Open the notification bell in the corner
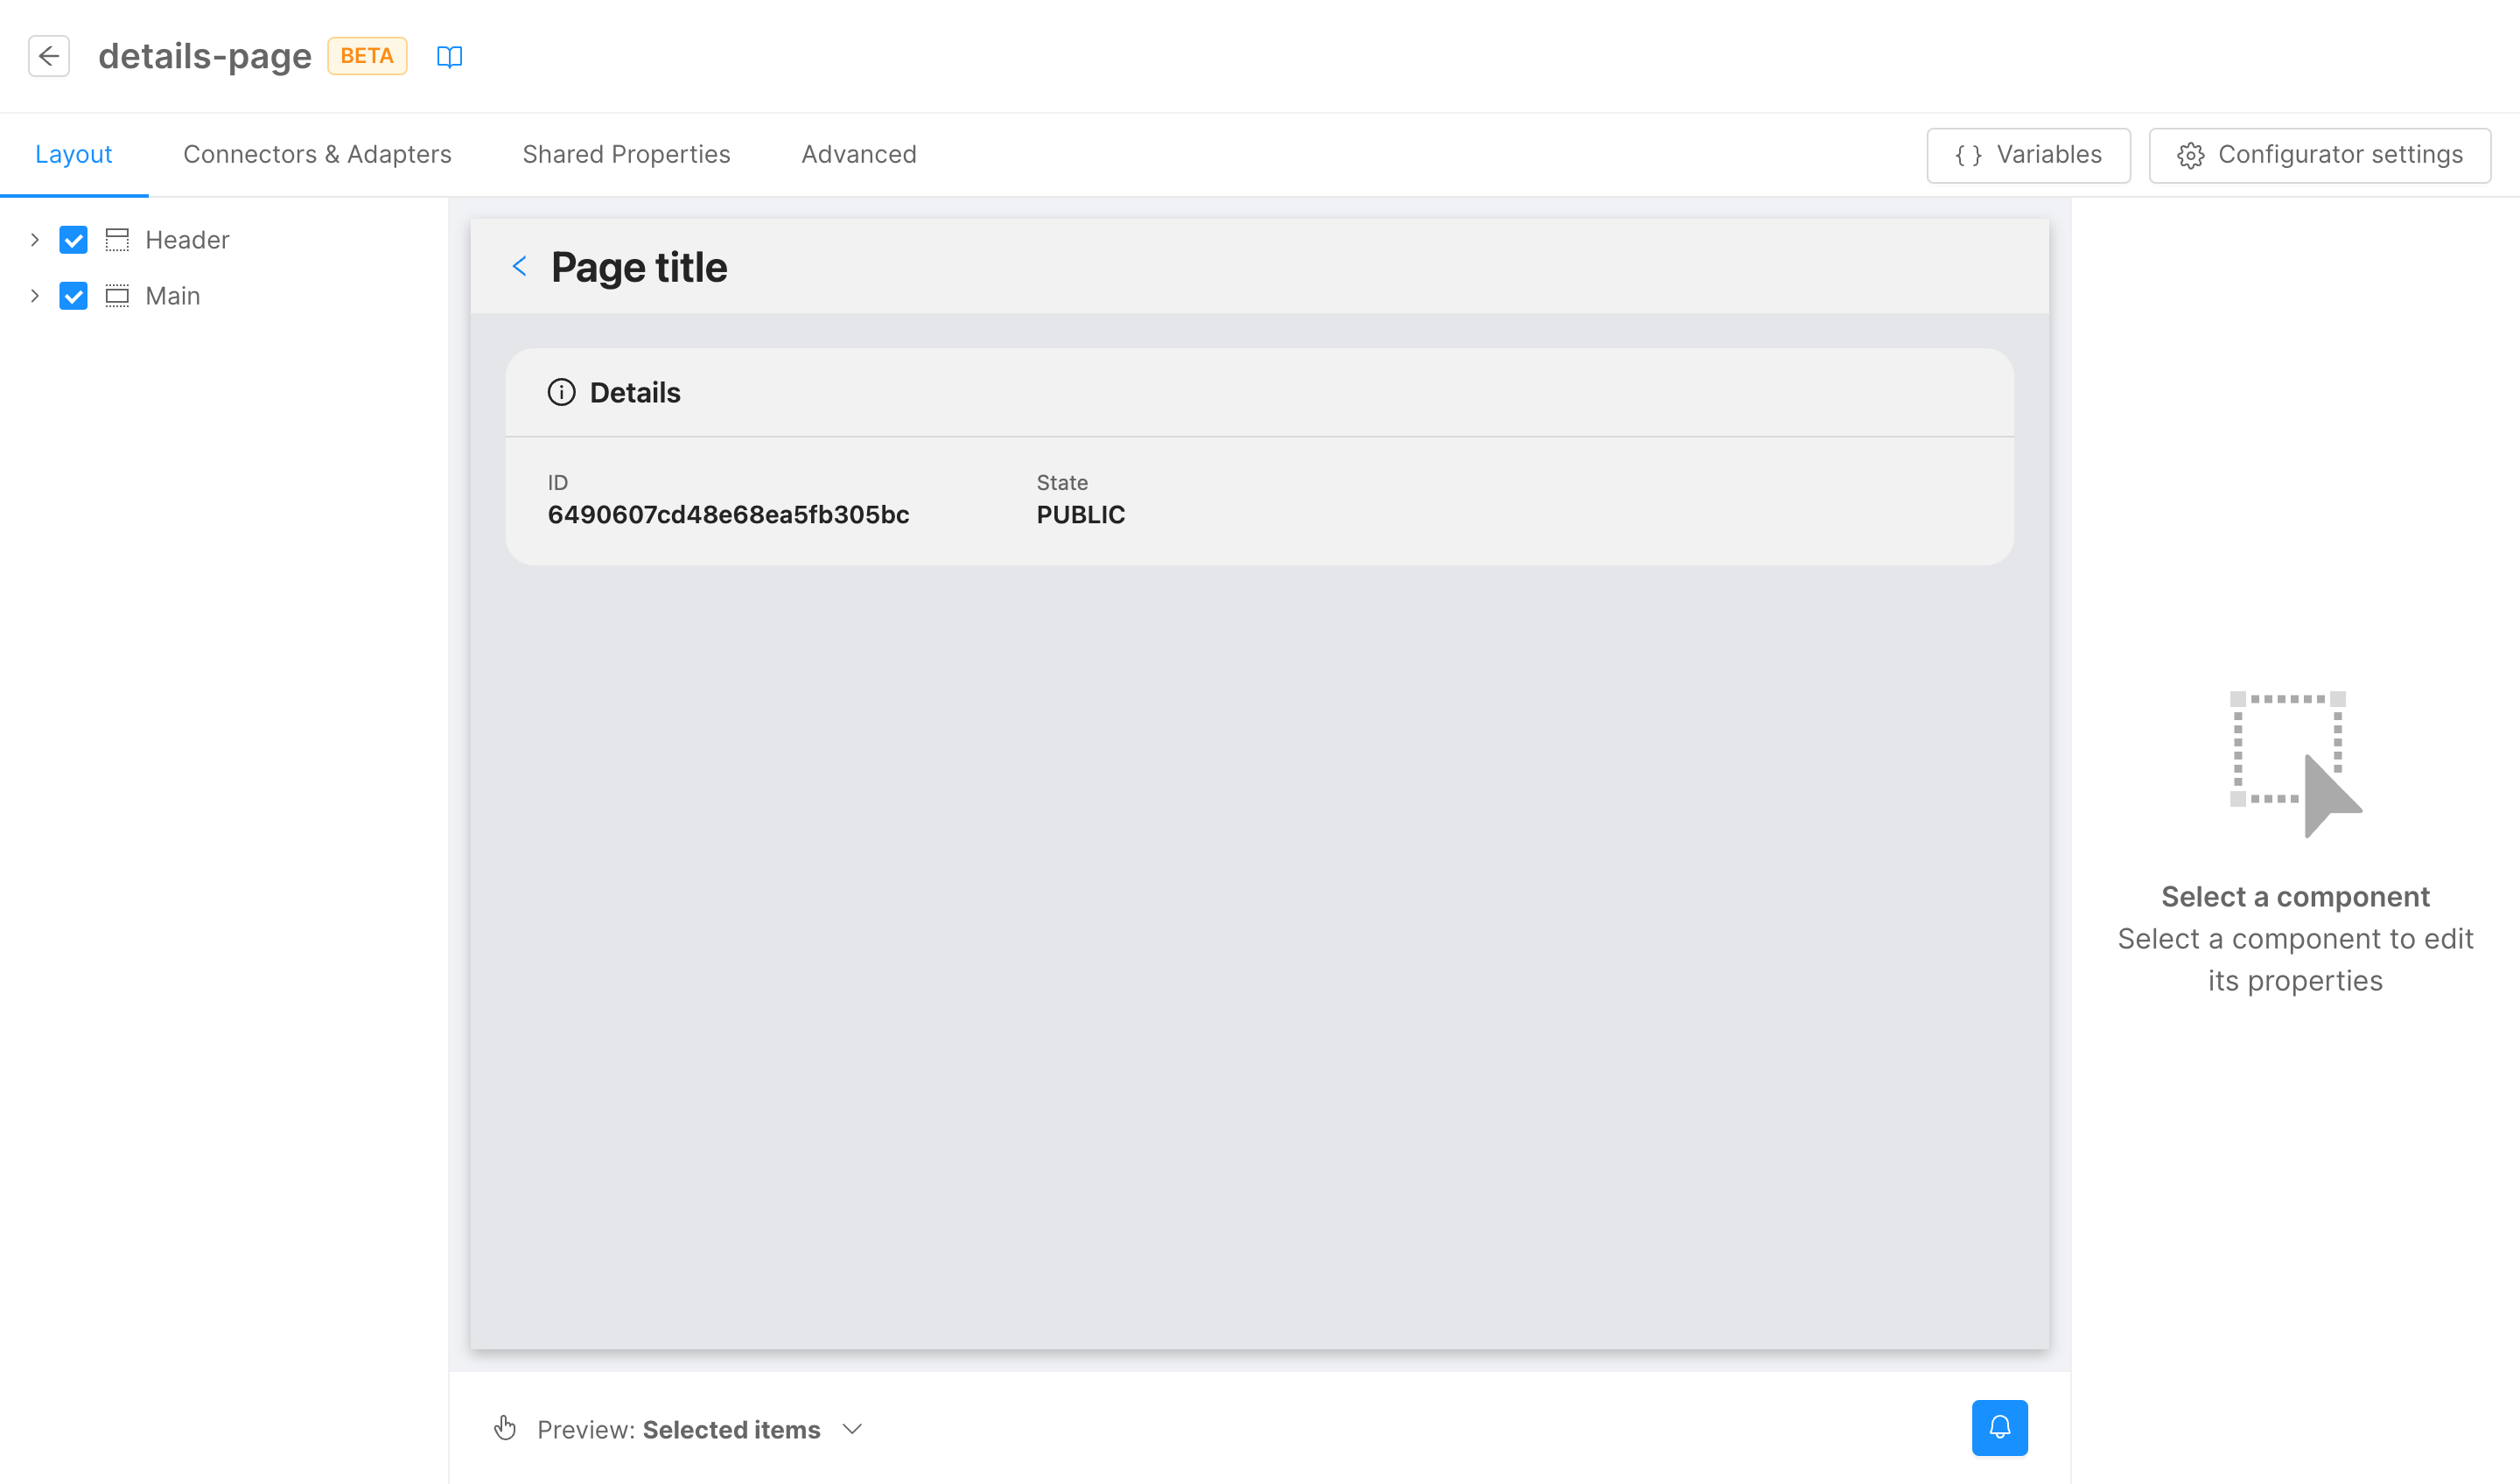The height and width of the screenshot is (1484, 2520). coord(2000,1428)
